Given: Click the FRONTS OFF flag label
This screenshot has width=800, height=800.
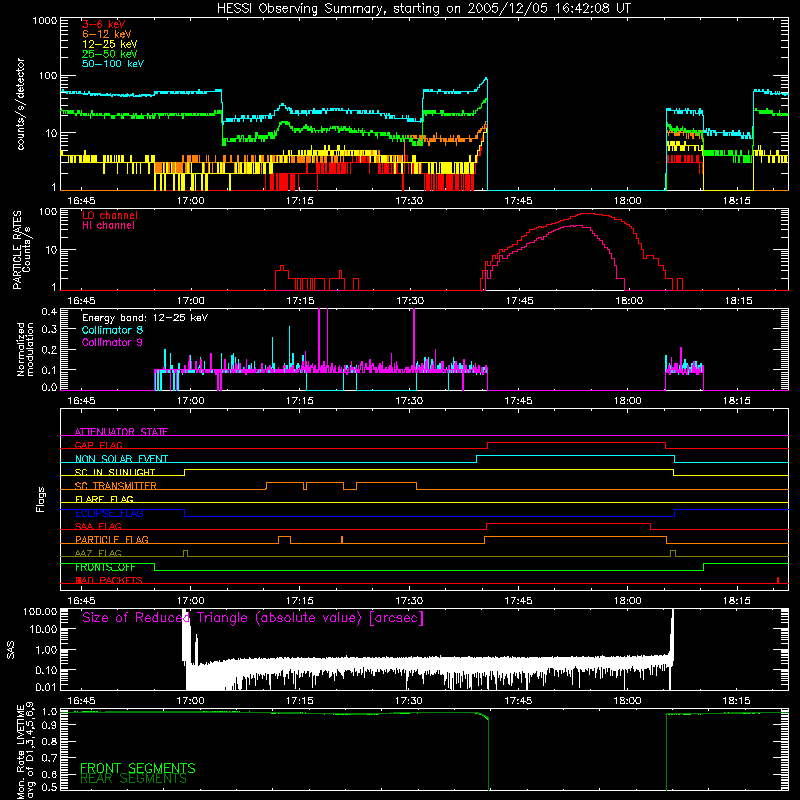Looking at the screenshot, I should (105, 567).
